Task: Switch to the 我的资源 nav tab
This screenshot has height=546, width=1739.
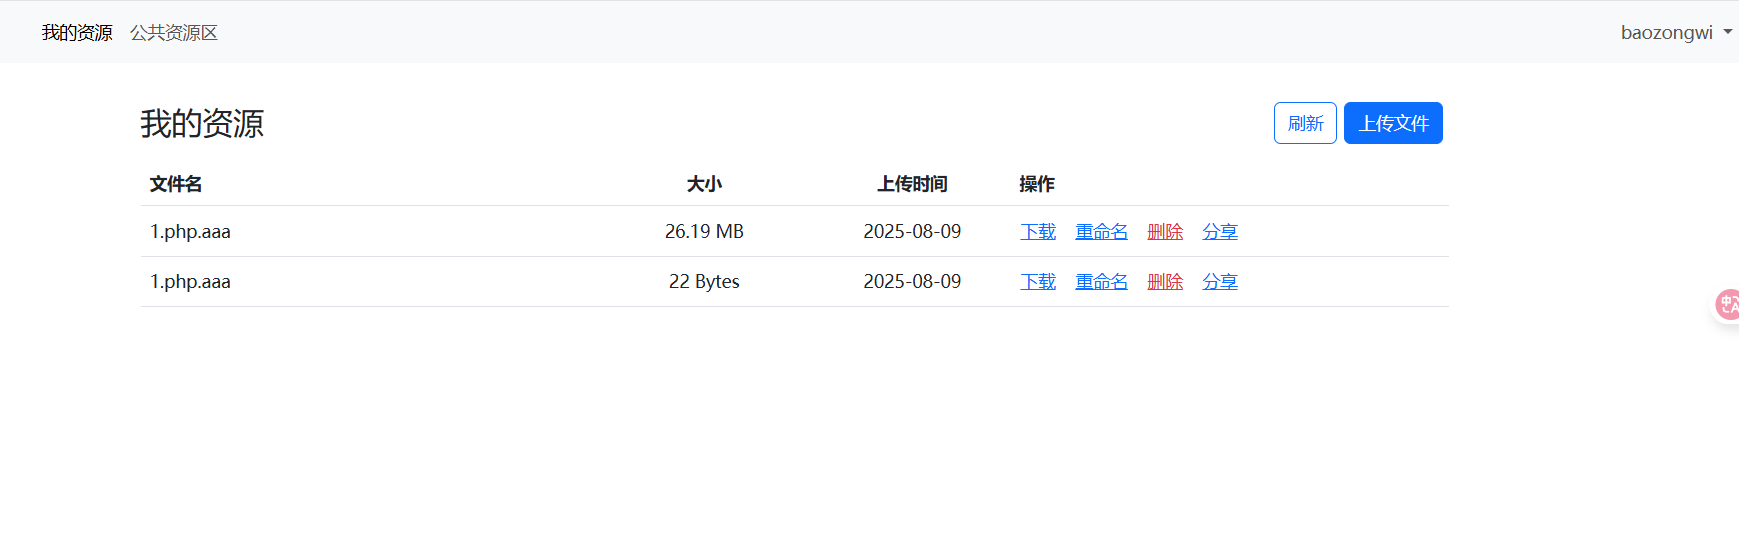Action: (x=77, y=33)
